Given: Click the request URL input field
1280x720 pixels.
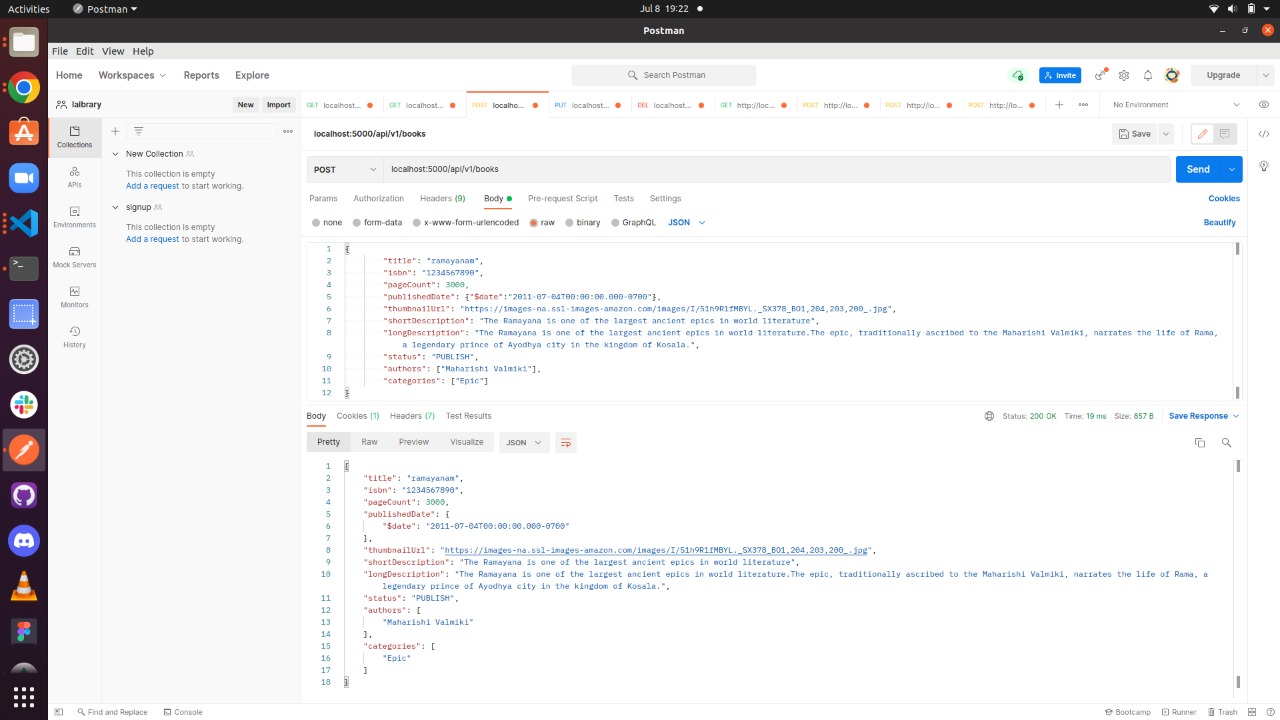Looking at the screenshot, I should (x=776, y=170).
